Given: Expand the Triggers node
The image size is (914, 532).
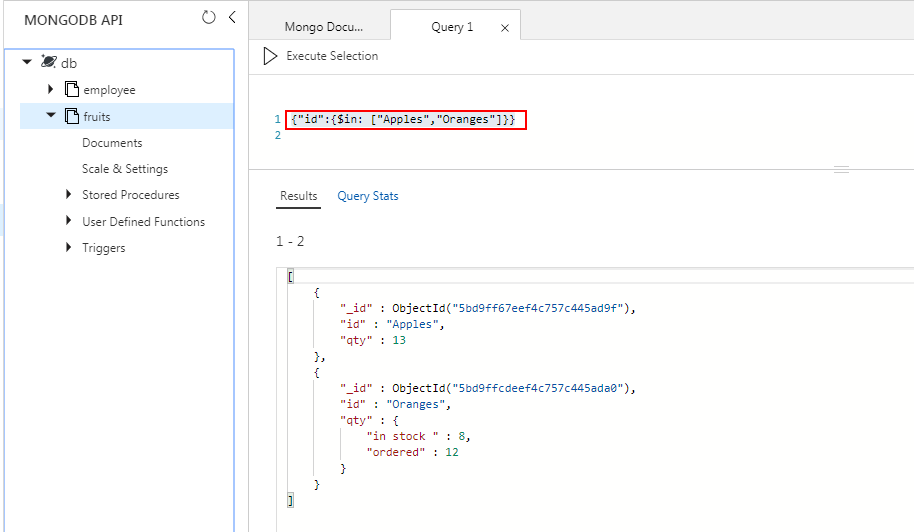Looking at the screenshot, I should click(x=69, y=247).
